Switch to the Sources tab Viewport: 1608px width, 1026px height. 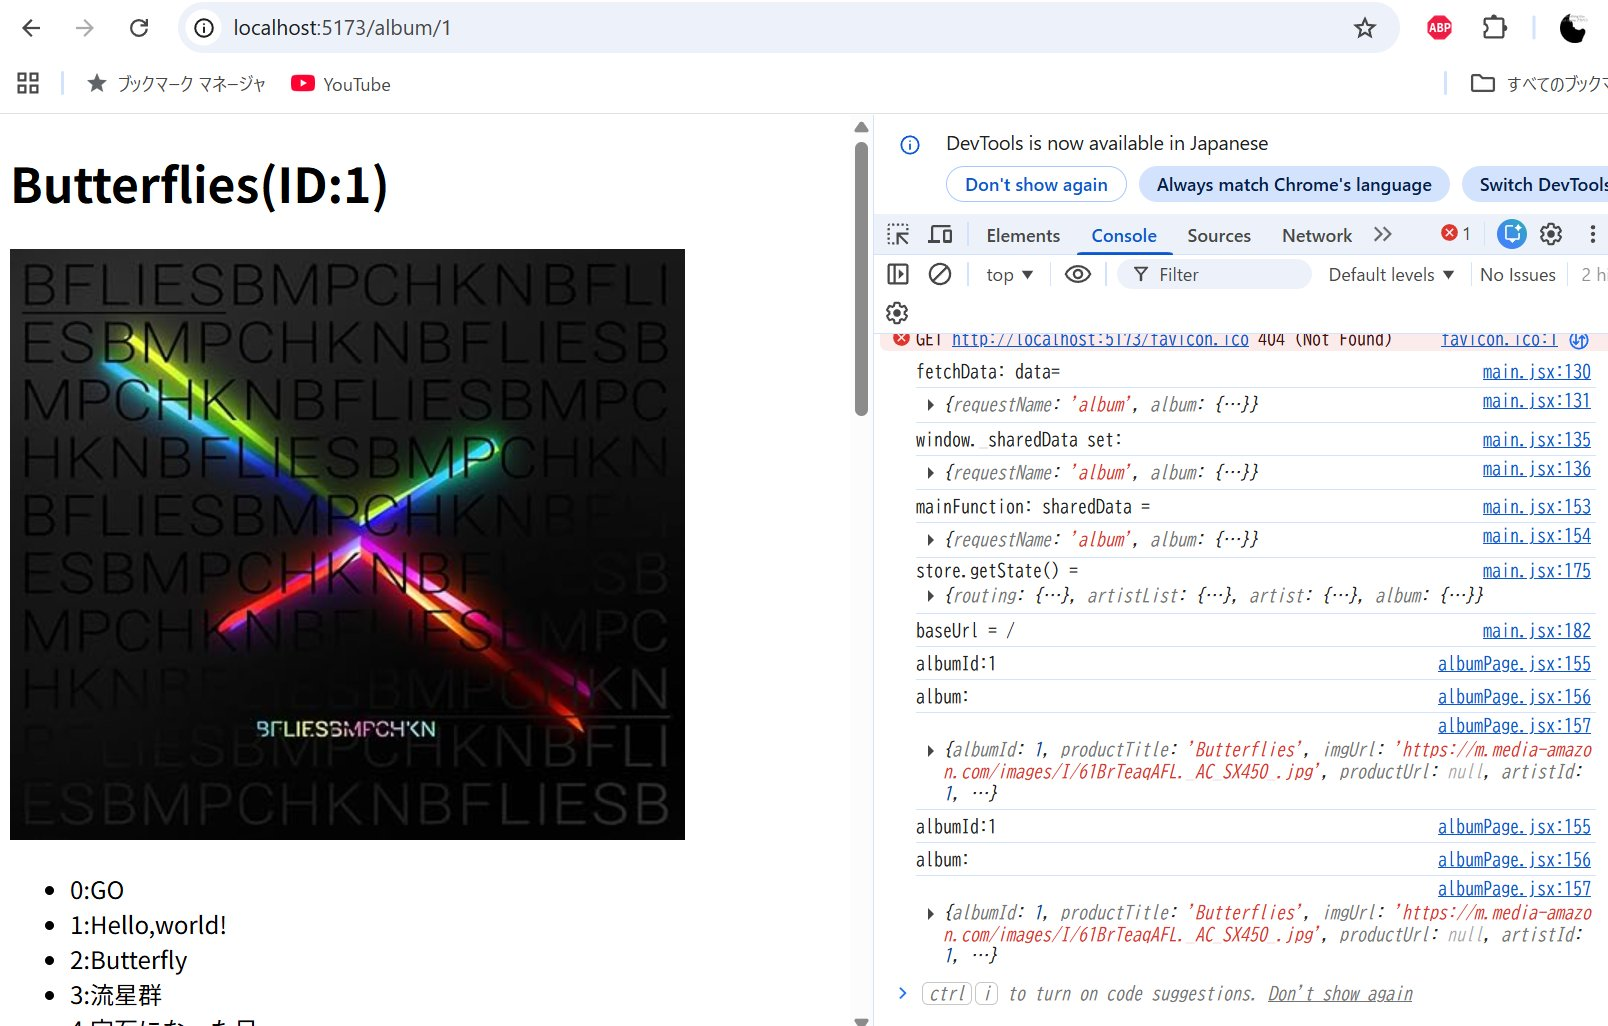(1219, 235)
